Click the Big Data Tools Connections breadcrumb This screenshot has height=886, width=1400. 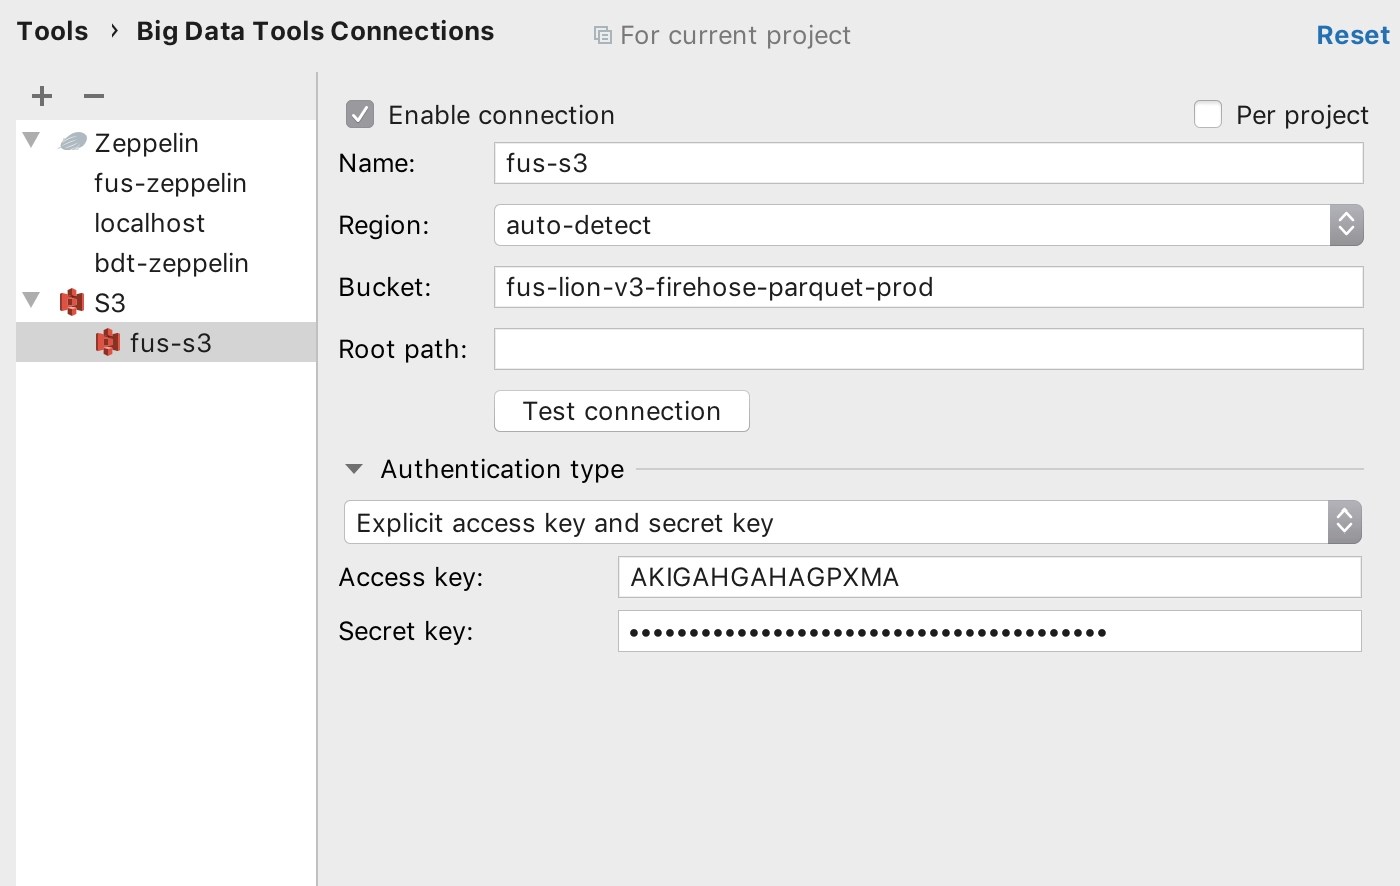click(x=314, y=31)
